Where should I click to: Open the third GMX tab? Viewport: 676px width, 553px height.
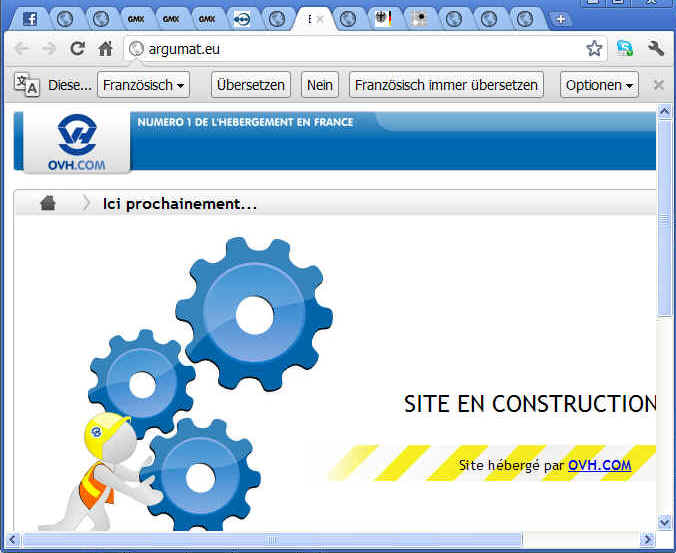207,19
